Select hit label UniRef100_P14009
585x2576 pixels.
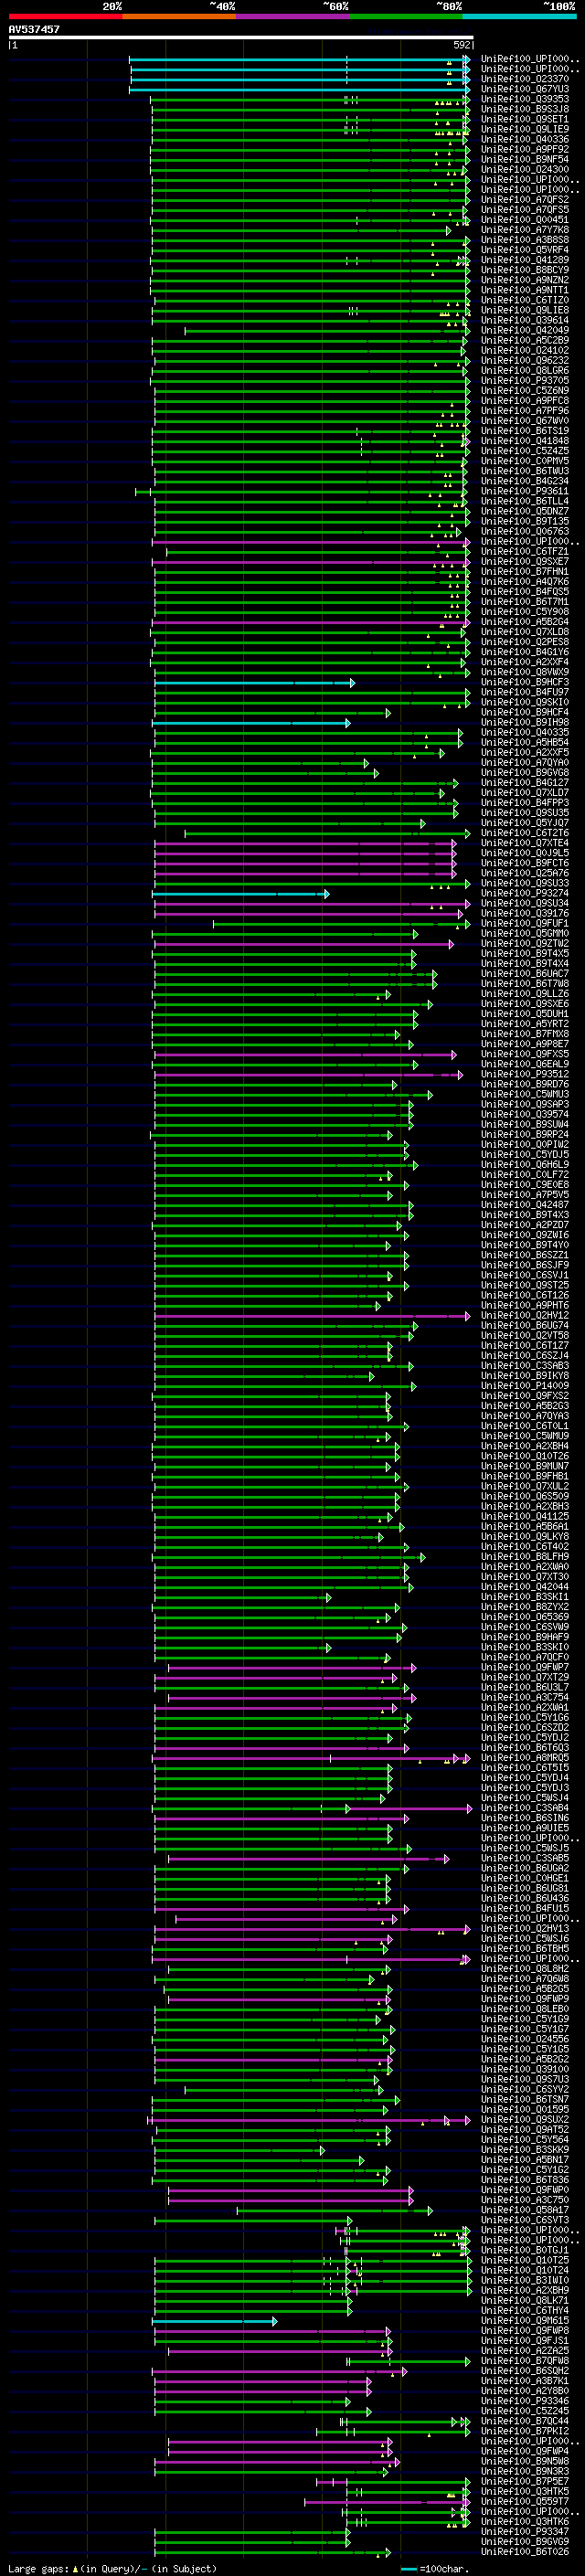(525, 1385)
